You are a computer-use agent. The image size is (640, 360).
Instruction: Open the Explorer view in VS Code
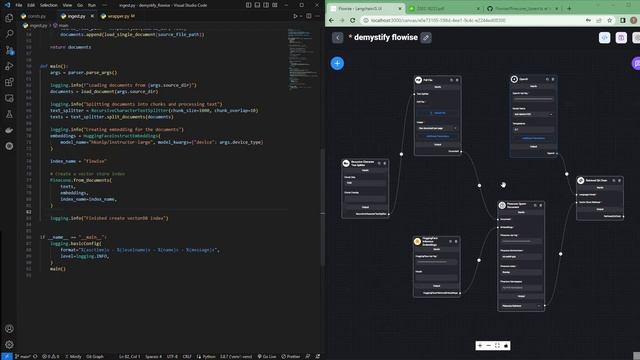point(9,18)
